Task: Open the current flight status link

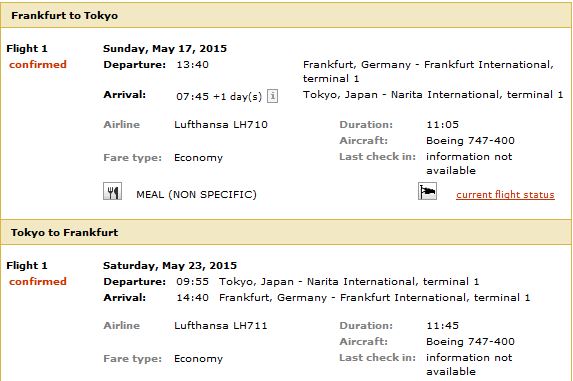Action: (505, 195)
